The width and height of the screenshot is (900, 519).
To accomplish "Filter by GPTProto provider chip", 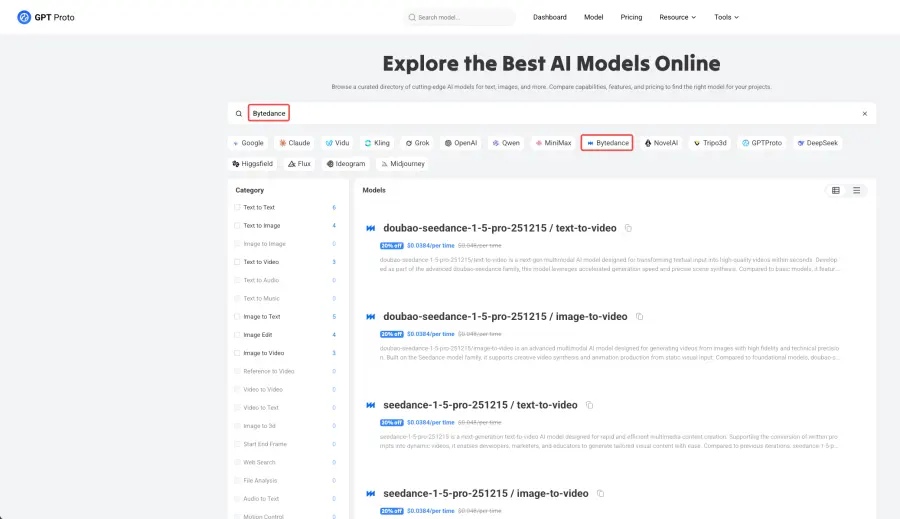I will pos(762,143).
